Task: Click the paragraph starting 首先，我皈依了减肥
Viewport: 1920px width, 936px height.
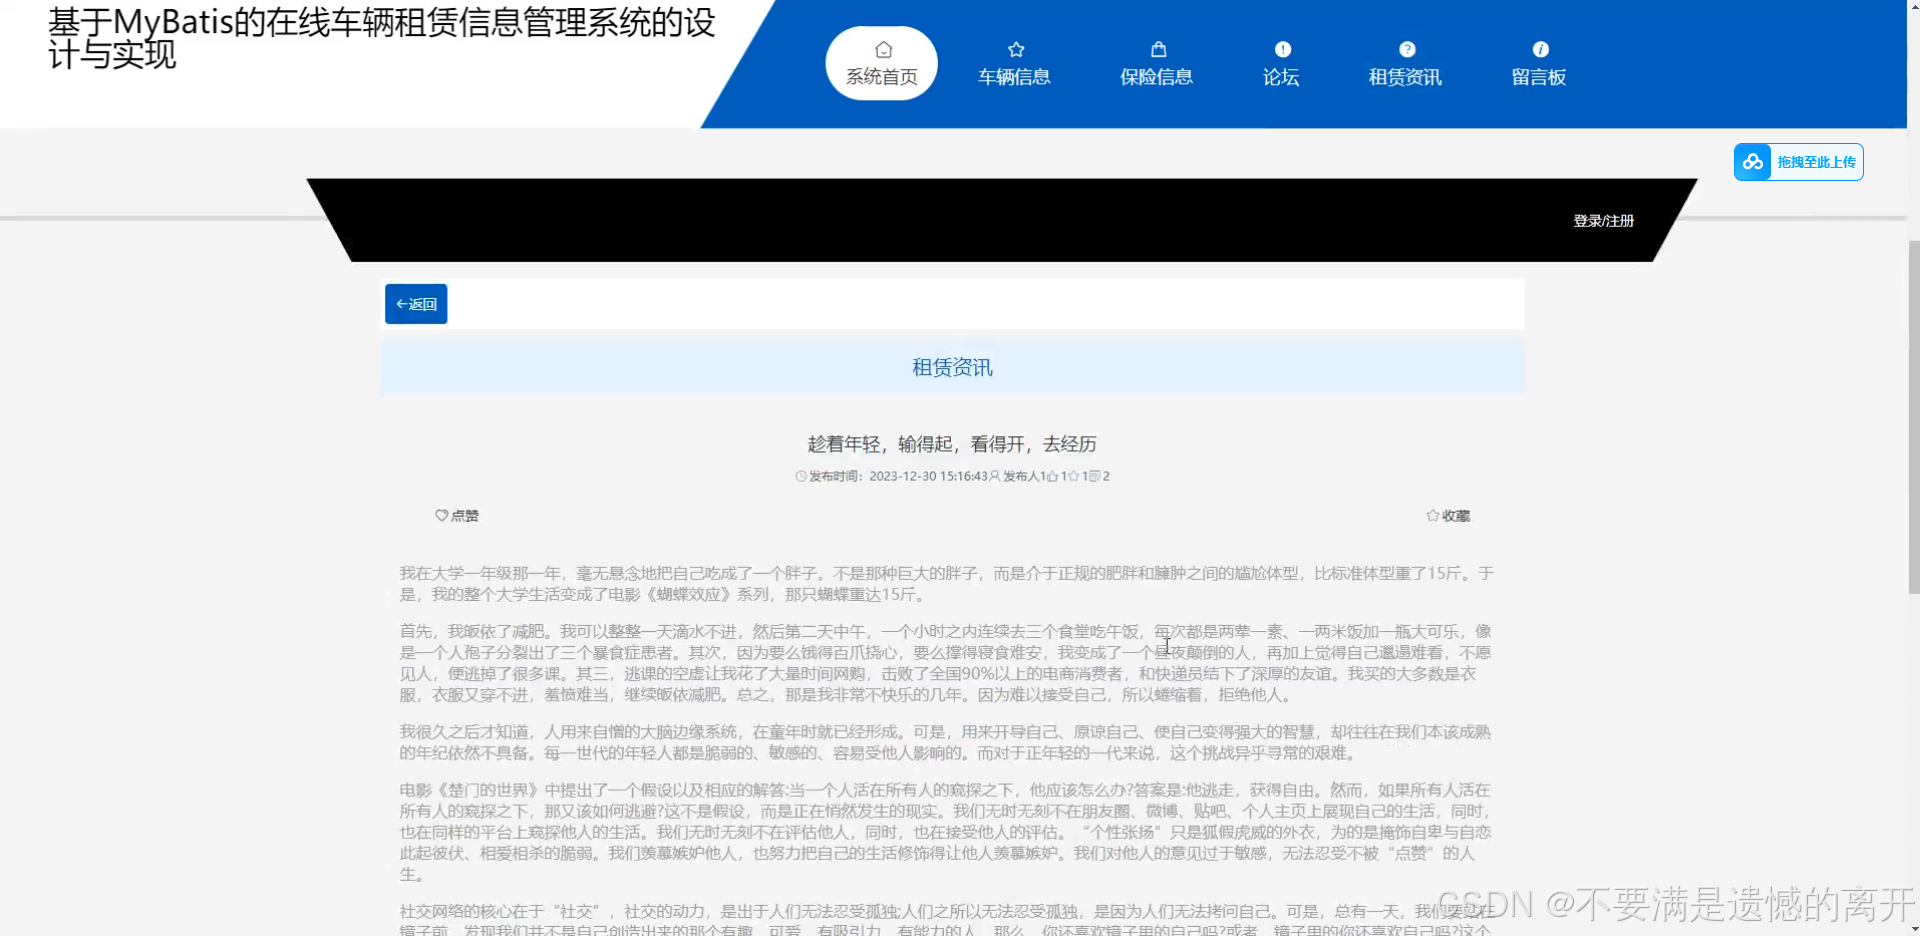Action: click(x=946, y=663)
